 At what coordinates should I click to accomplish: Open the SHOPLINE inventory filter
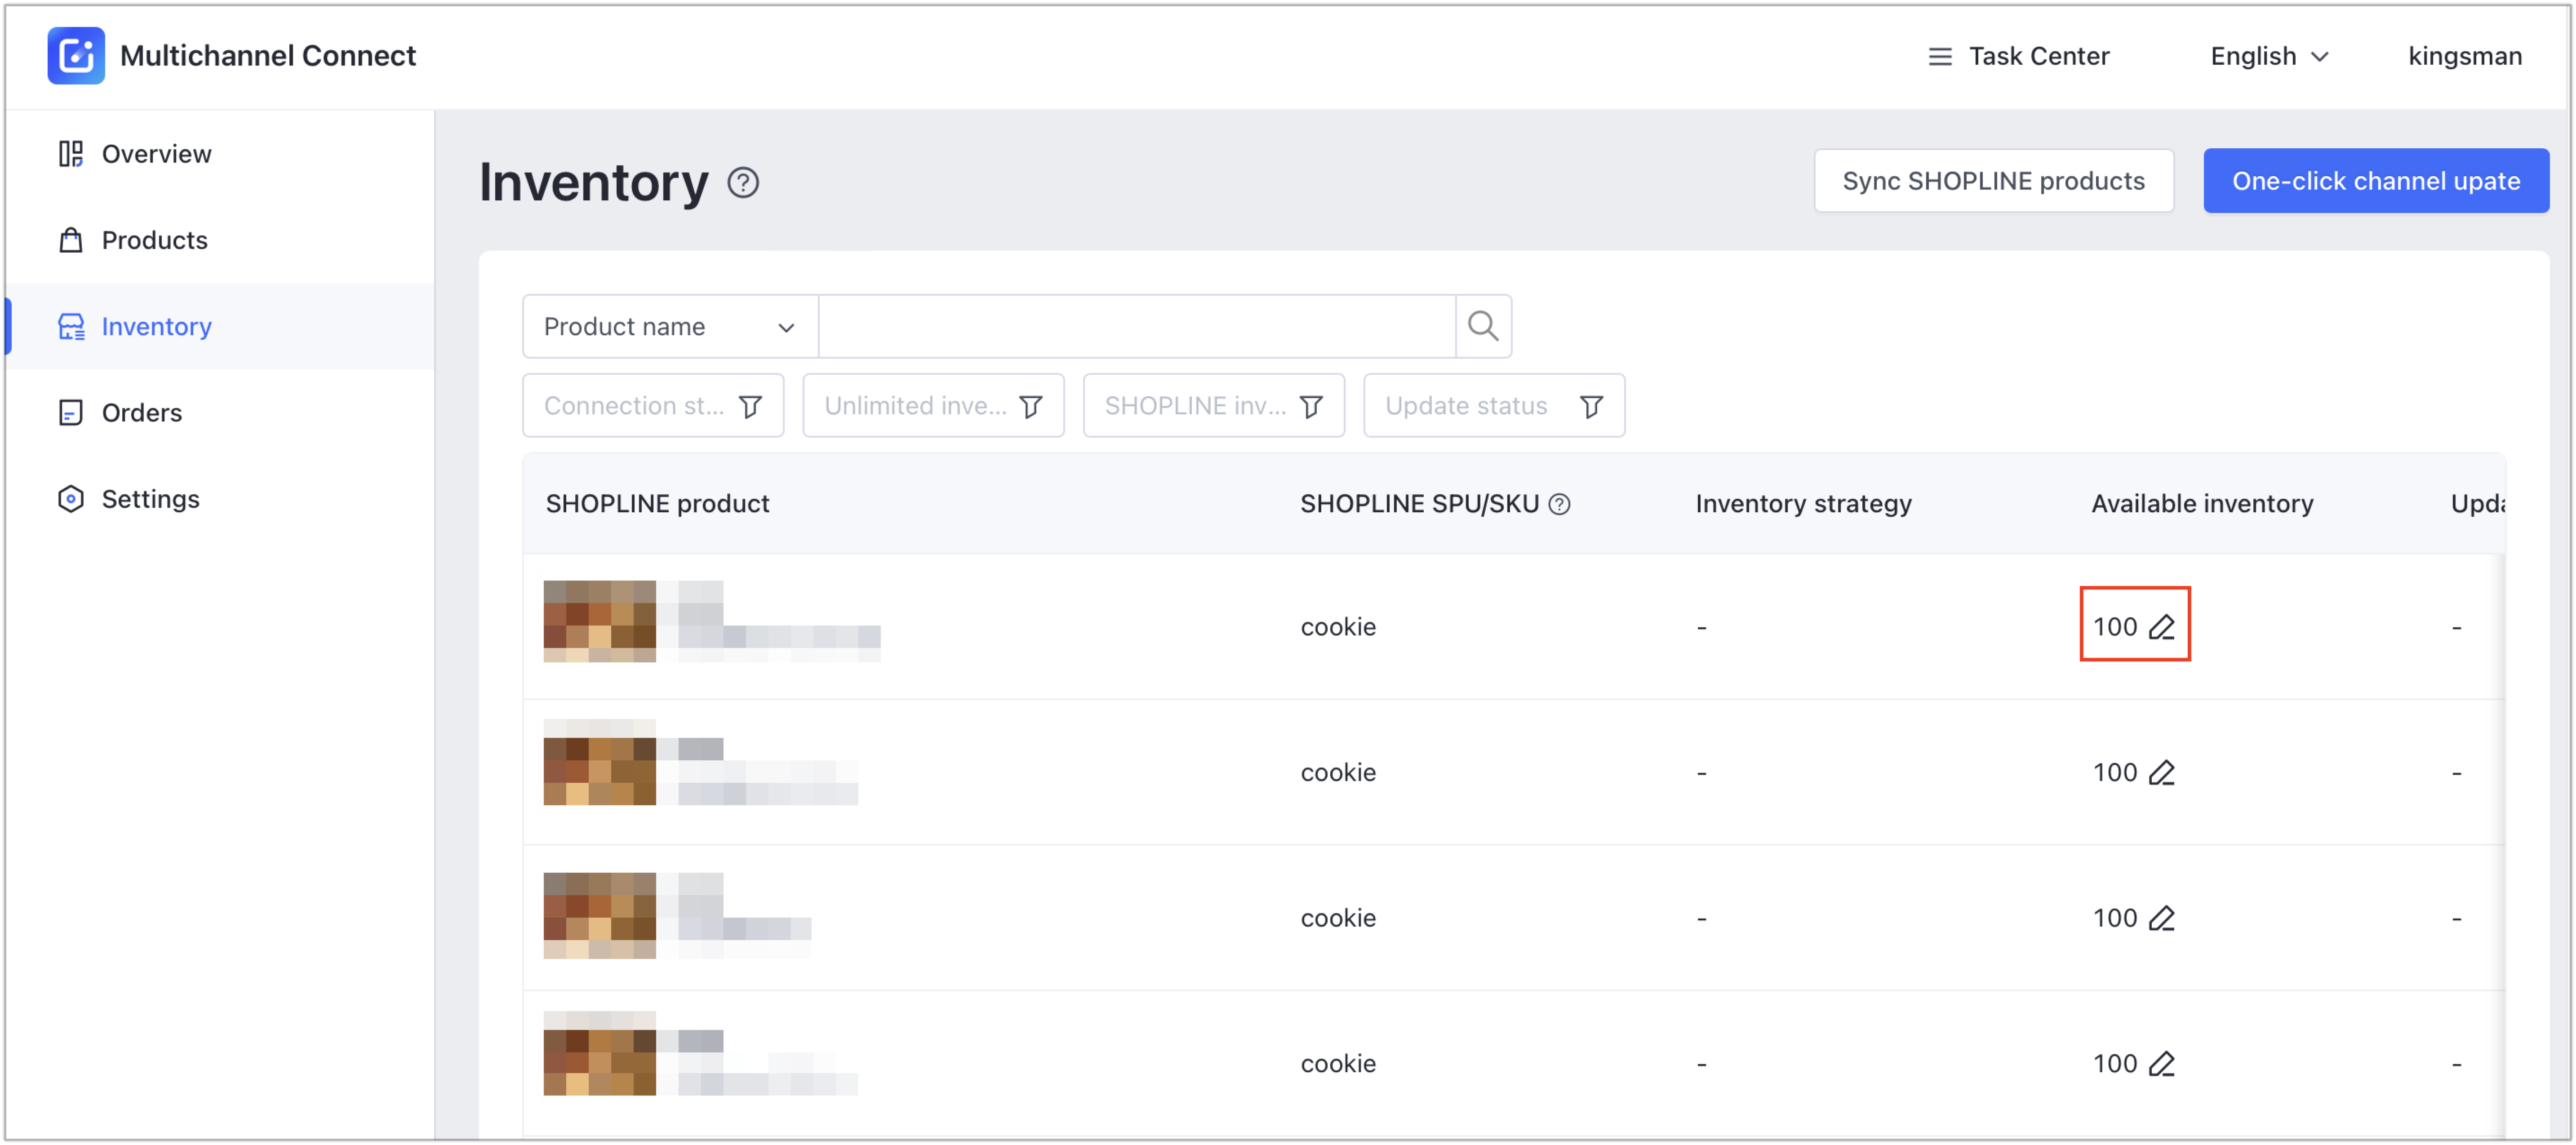1214,406
